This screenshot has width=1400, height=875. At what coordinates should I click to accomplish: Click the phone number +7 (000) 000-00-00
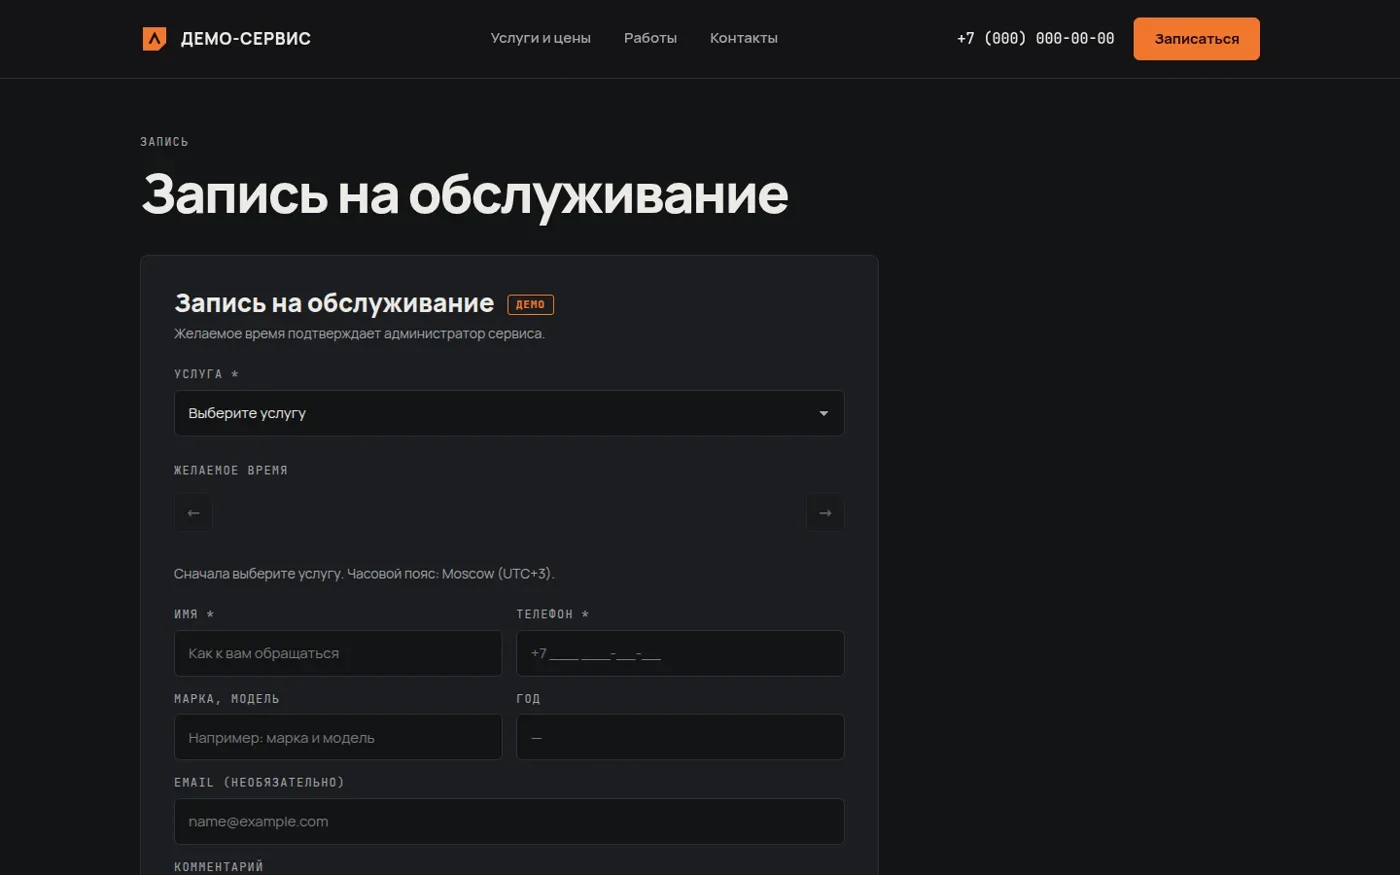[x=1035, y=38]
